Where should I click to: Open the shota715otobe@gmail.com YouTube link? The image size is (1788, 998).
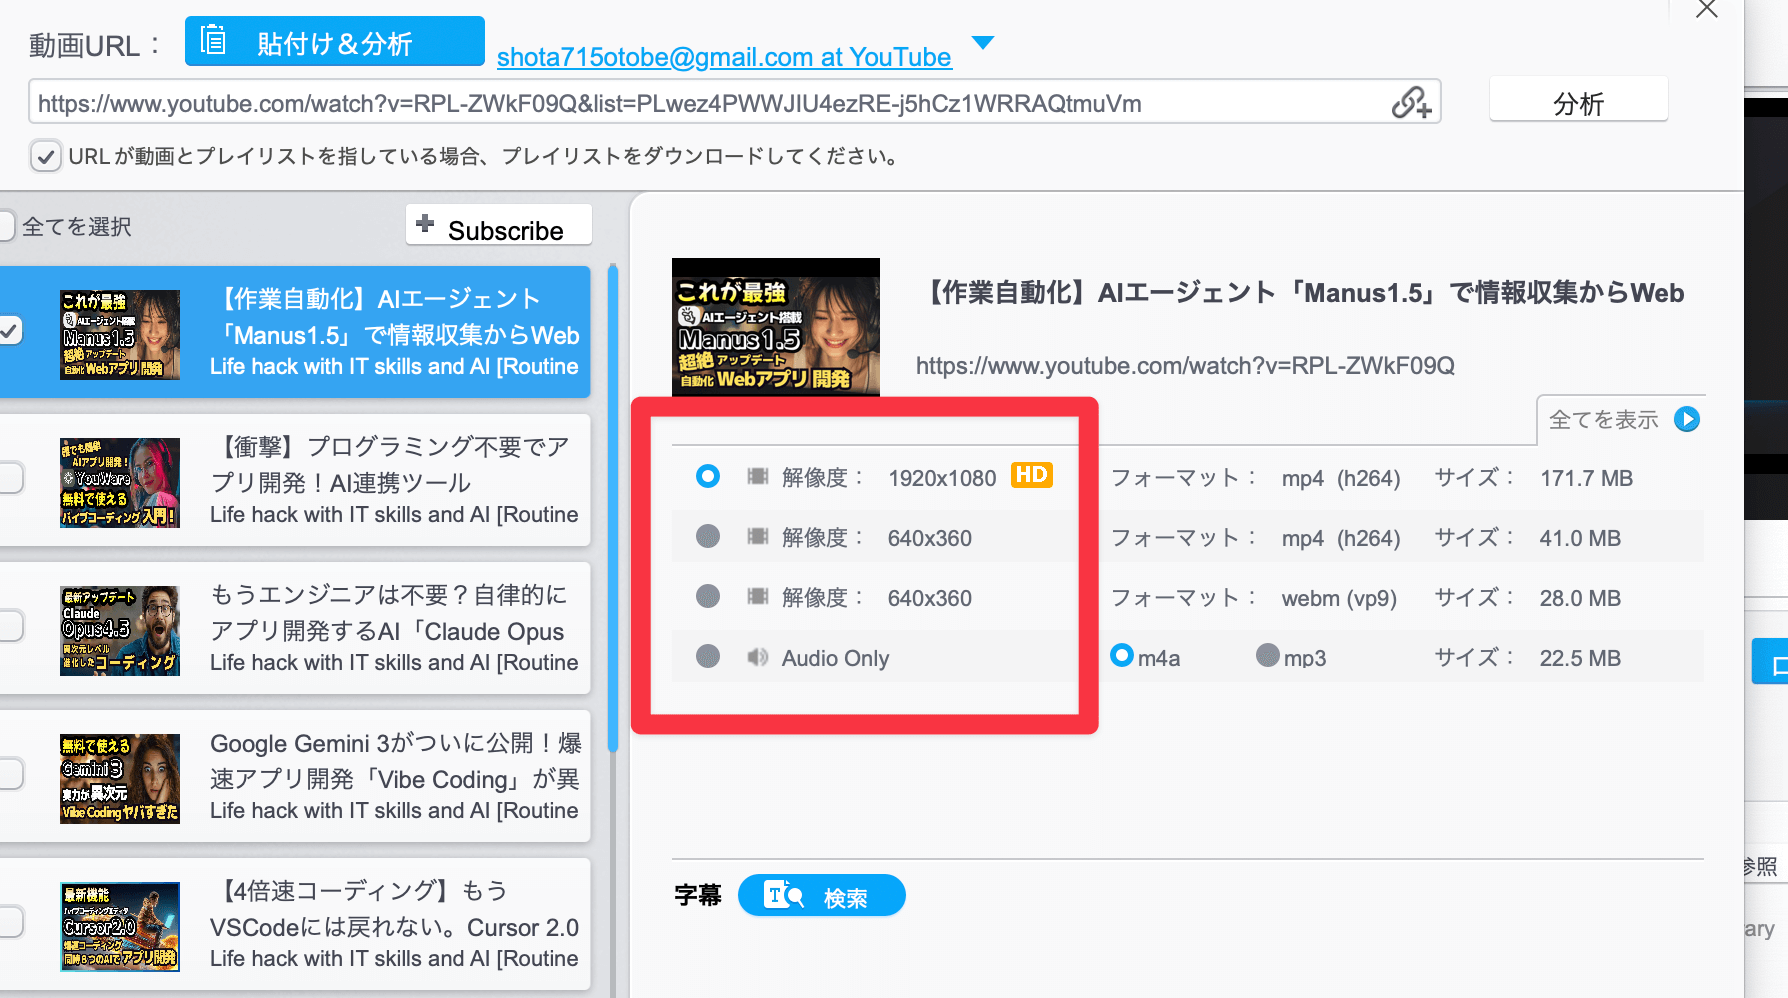point(724,57)
